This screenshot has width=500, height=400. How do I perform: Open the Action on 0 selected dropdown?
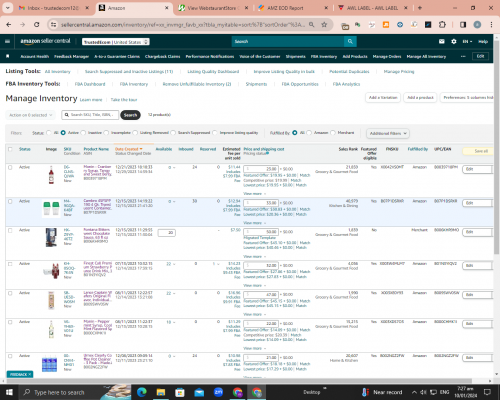coord(30,115)
